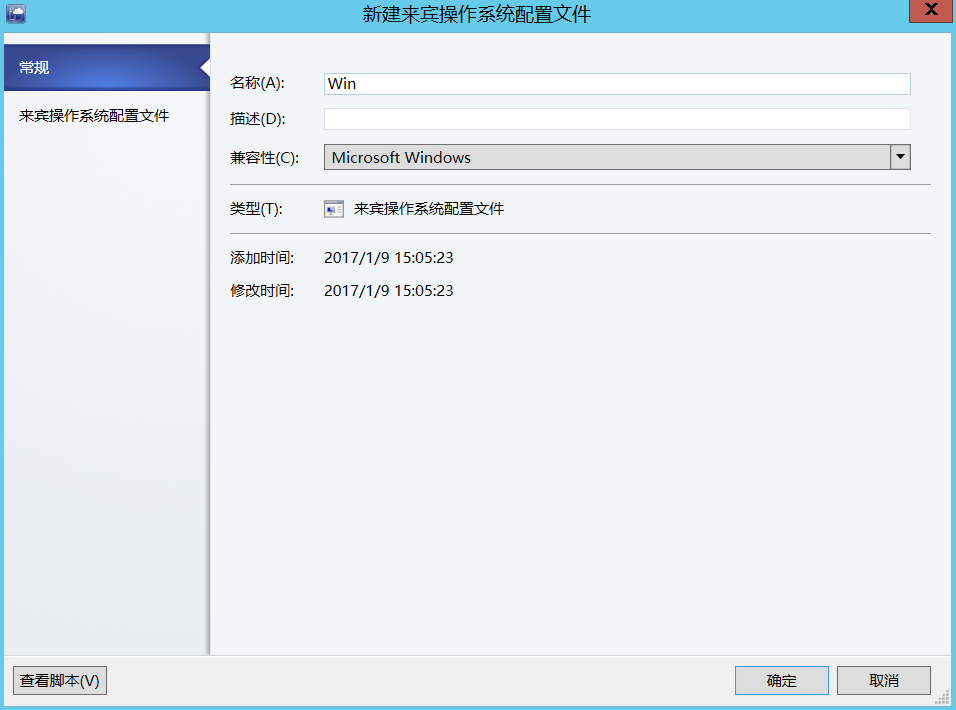
Task: Click the resize grip at dialog corner
Action: pos(943,697)
